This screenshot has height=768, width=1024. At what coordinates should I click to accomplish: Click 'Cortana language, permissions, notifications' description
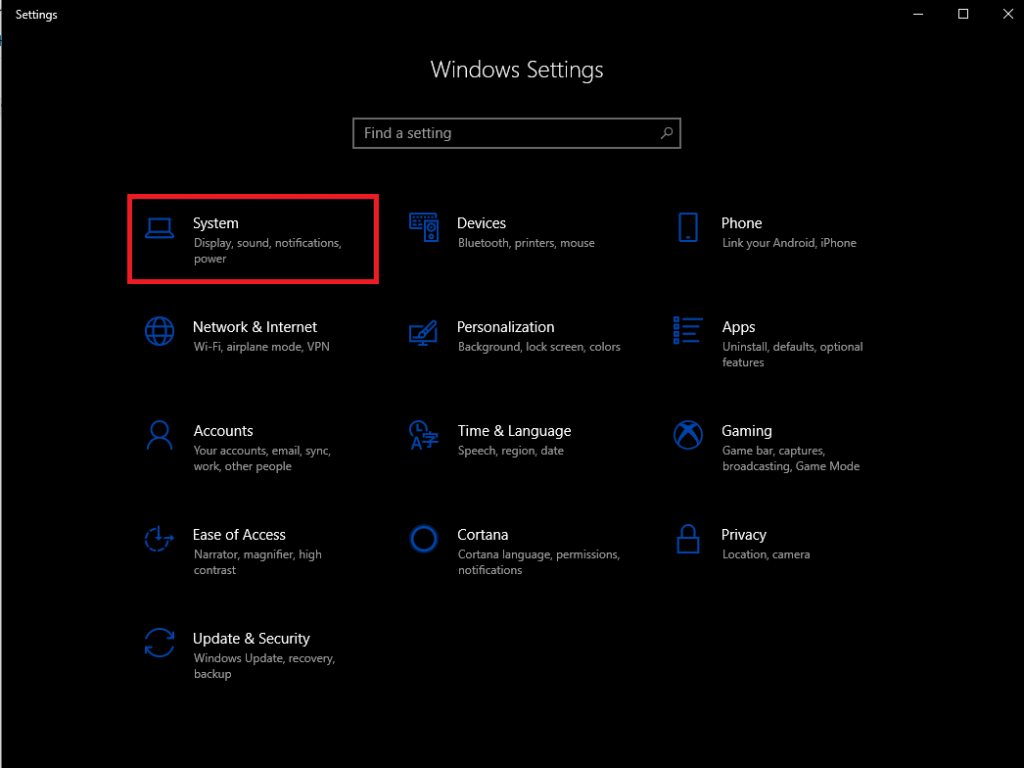coord(539,562)
